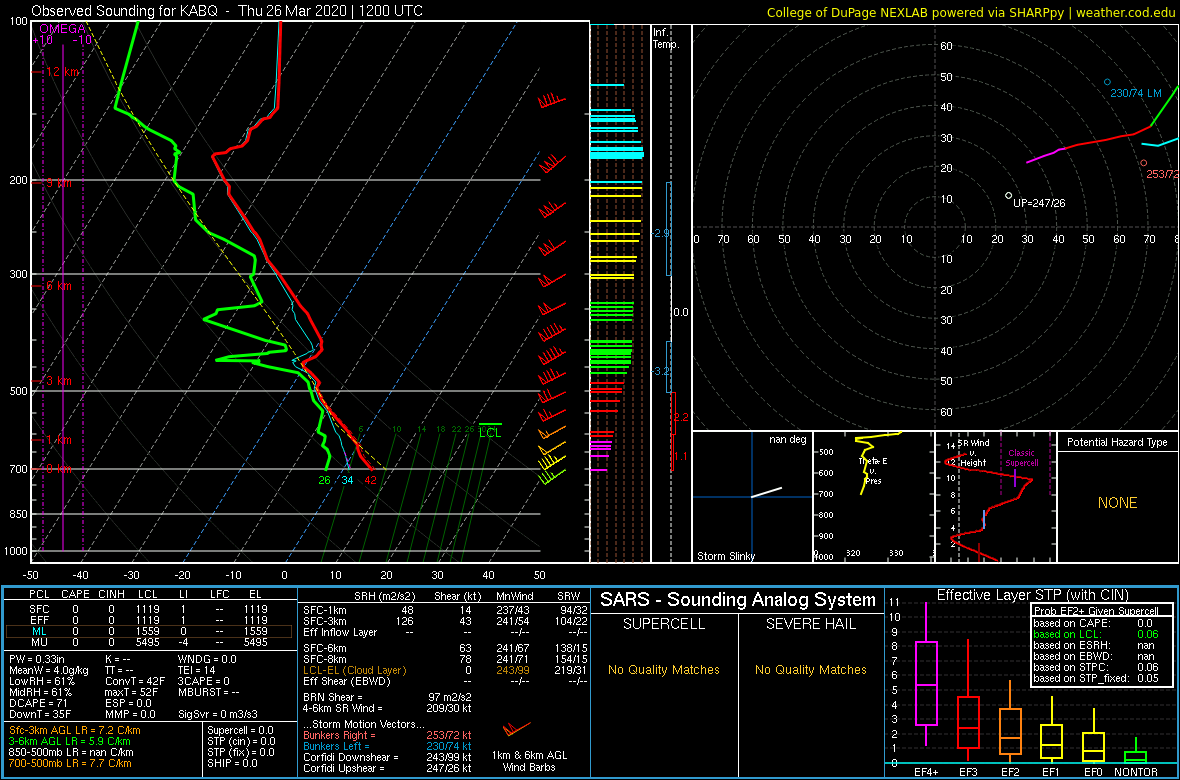Click the CINH column header
Image resolution: width=1180 pixels, height=780 pixels.
pyautogui.click(x=112, y=595)
